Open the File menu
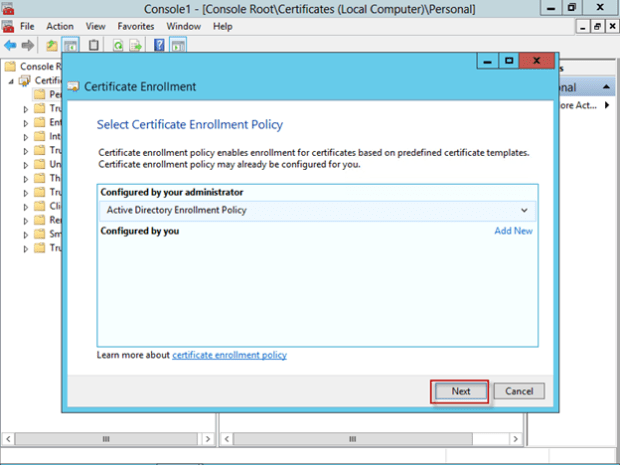 [27, 26]
